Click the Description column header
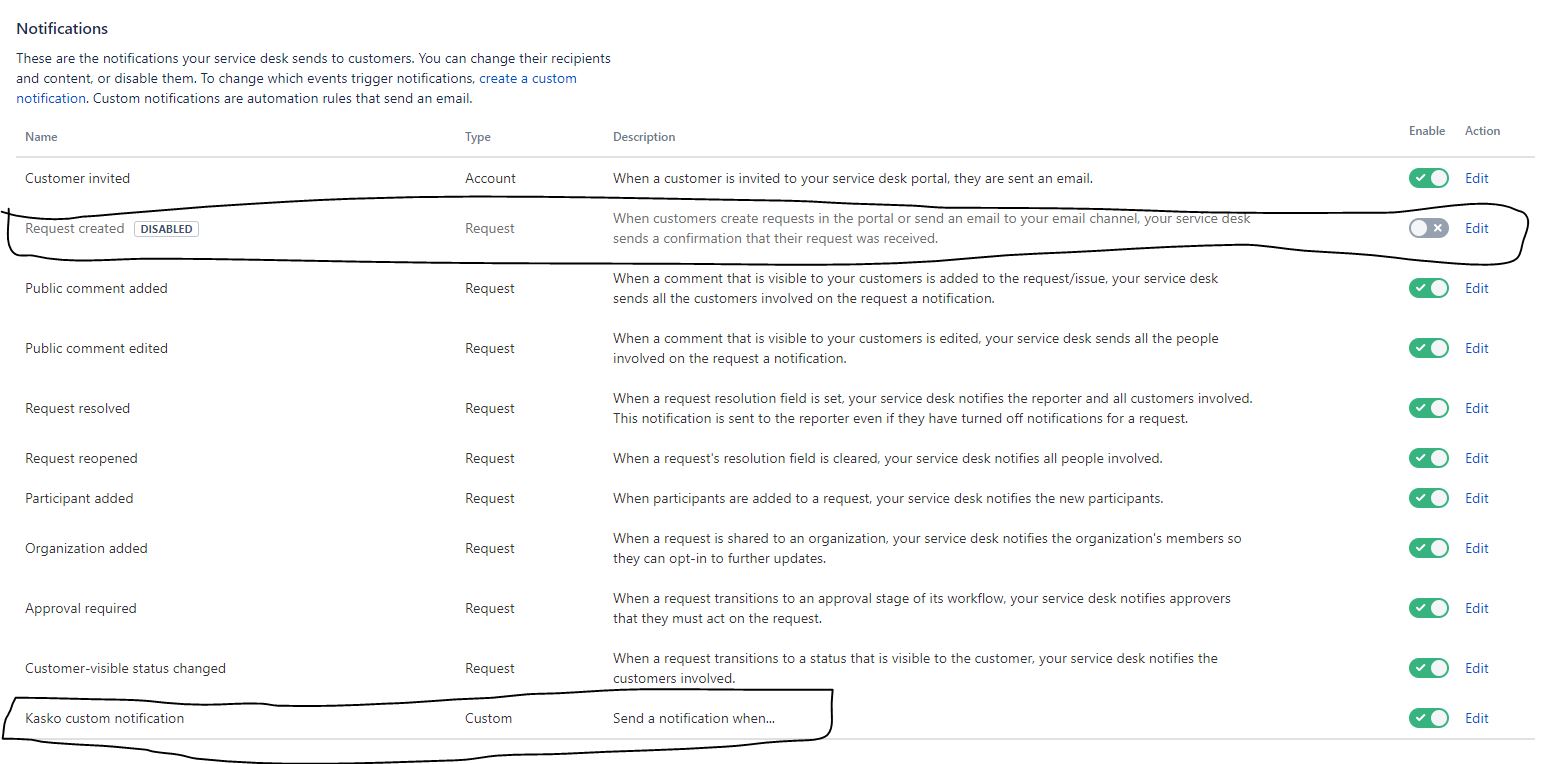 pyautogui.click(x=644, y=137)
